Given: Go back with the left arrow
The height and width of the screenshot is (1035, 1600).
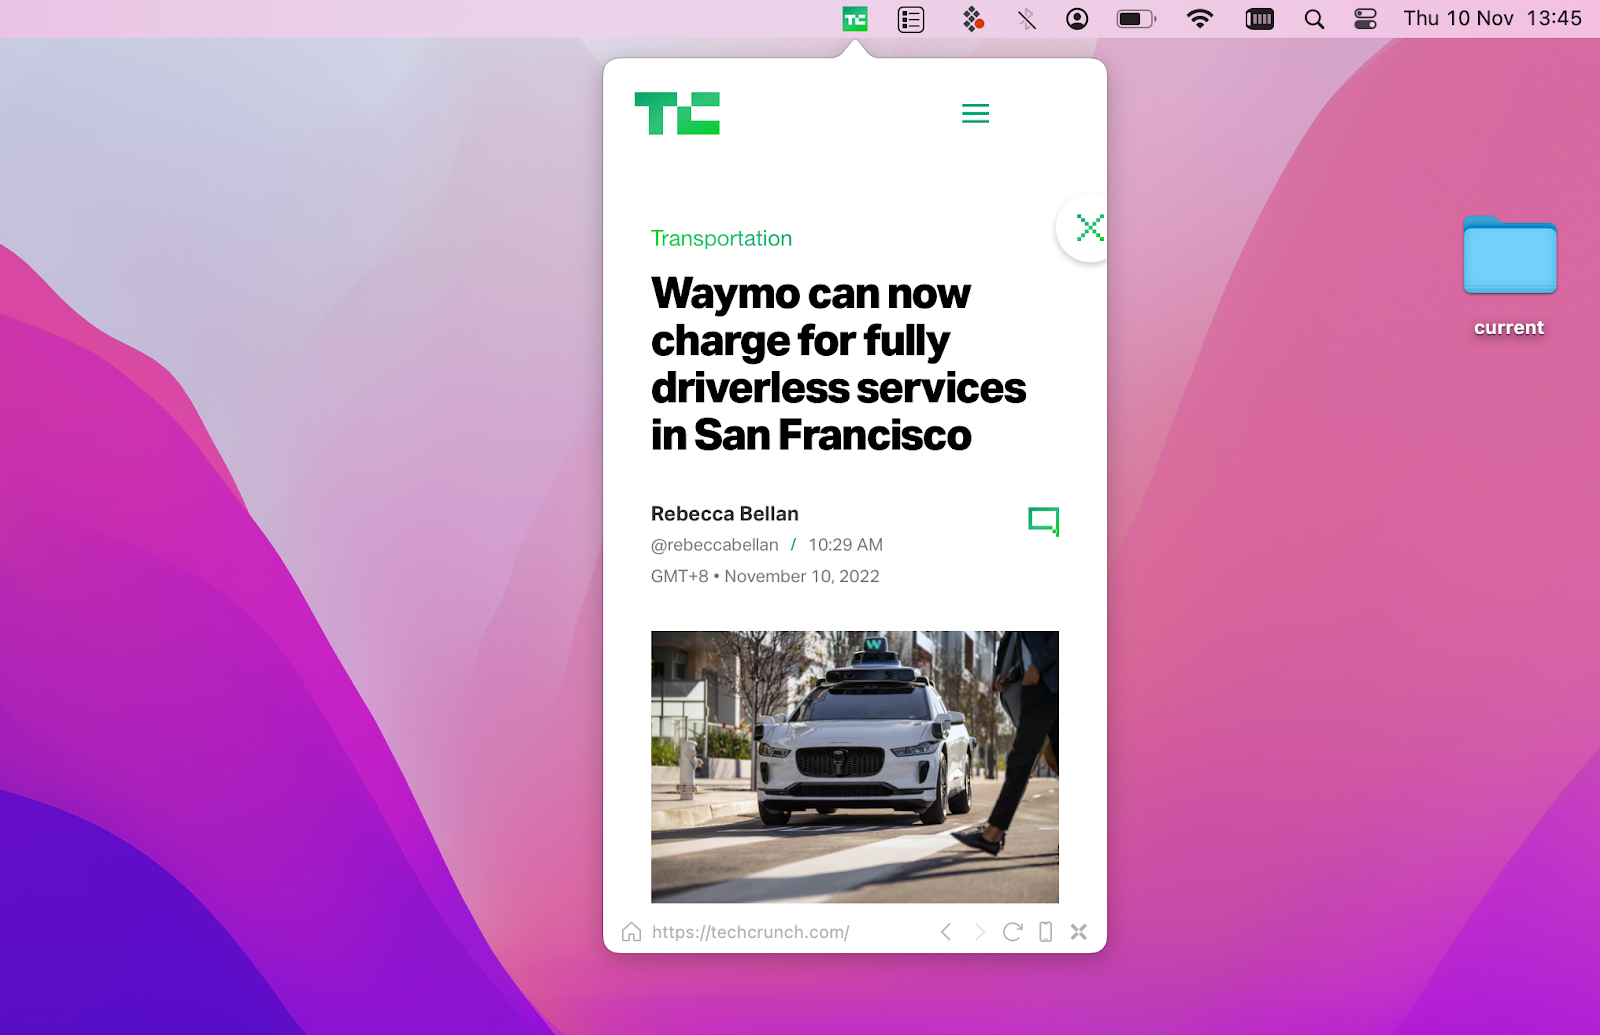Looking at the screenshot, I should coord(946,932).
